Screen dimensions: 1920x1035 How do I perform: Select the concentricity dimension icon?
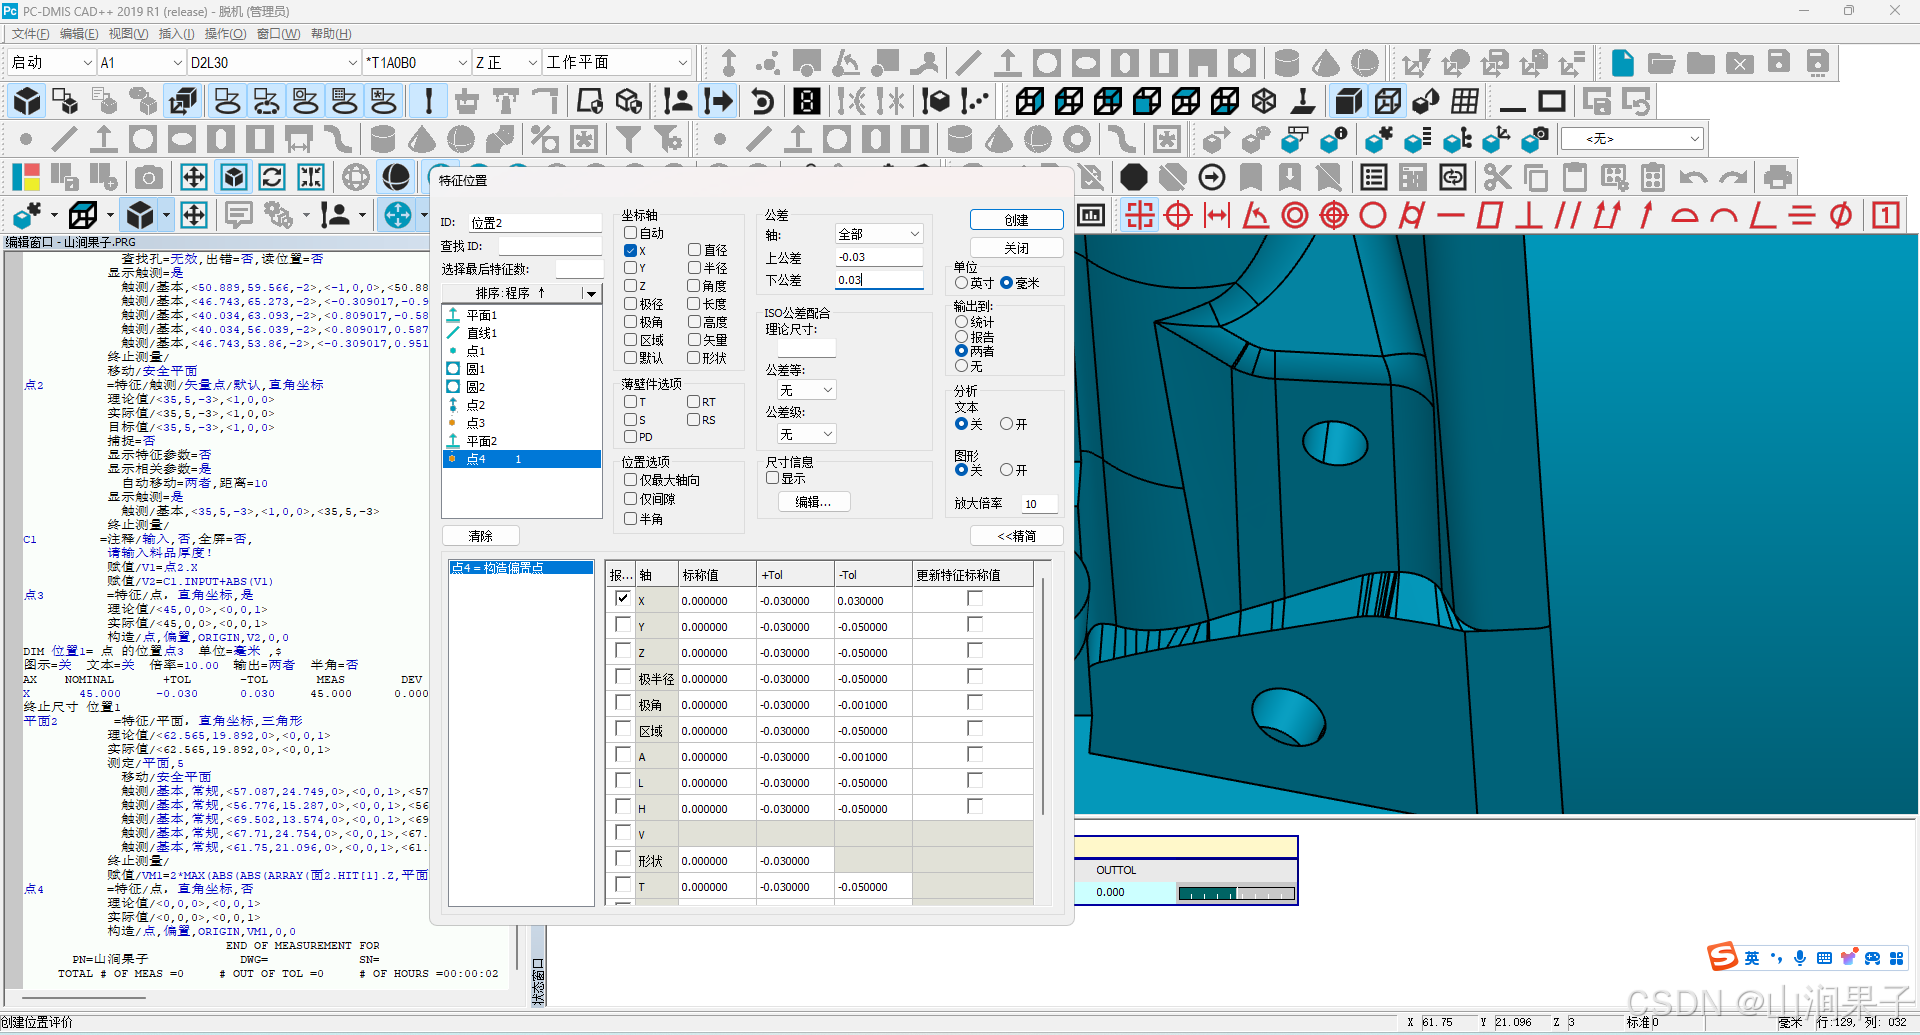(x=1295, y=215)
